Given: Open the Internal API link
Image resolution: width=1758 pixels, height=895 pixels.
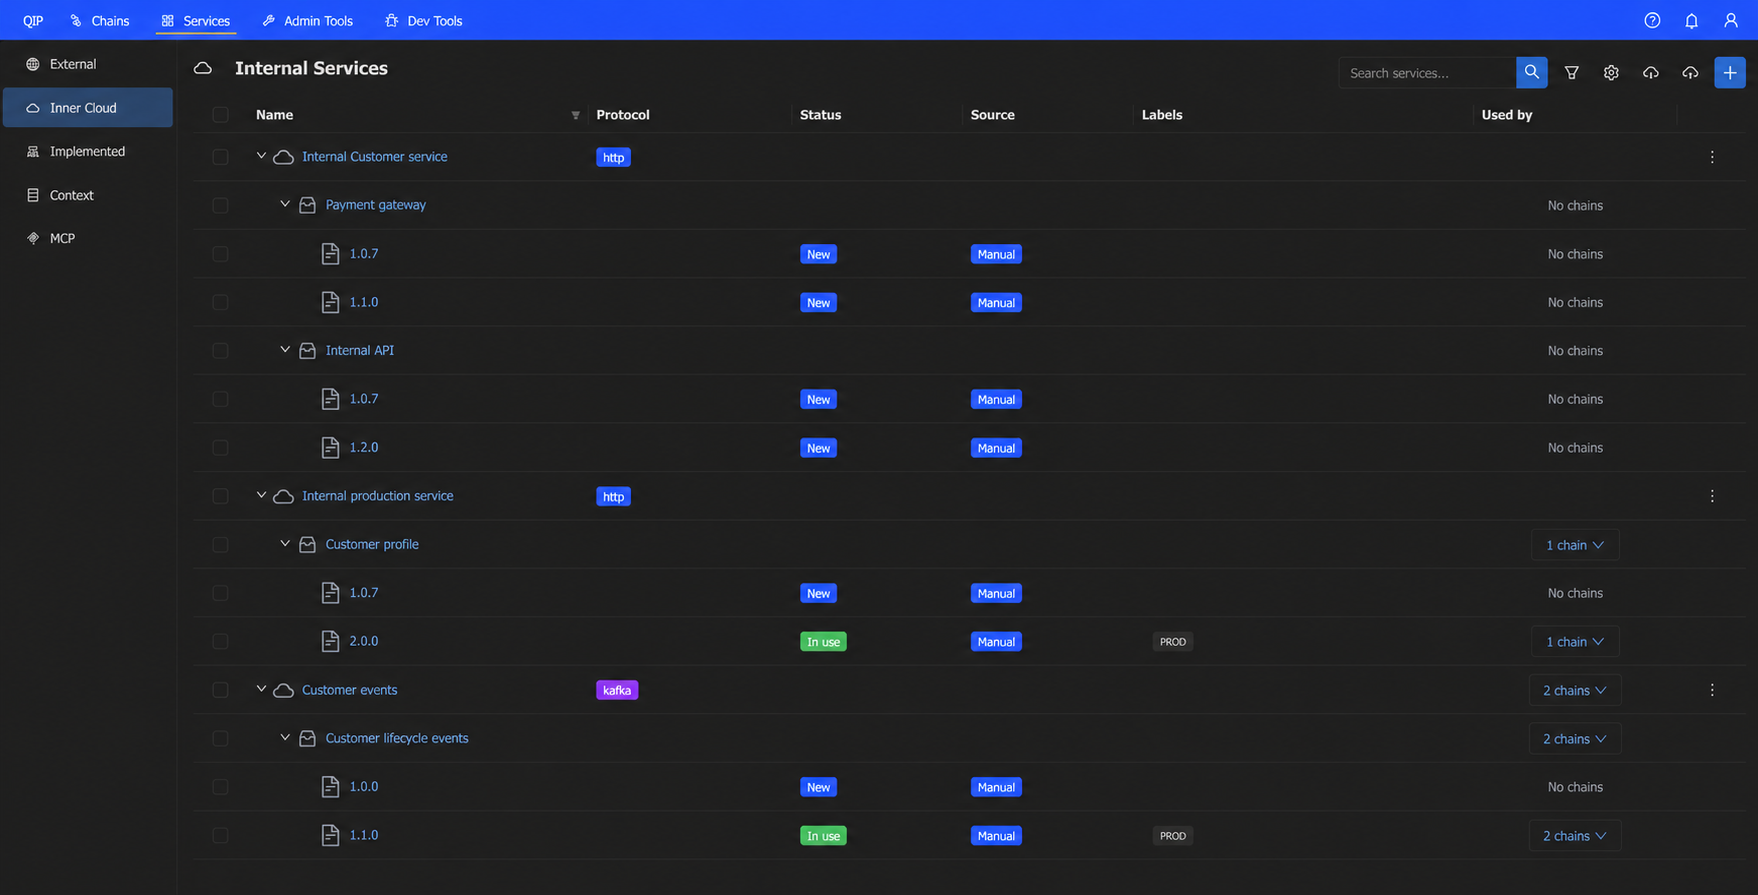Looking at the screenshot, I should pyautogui.click(x=359, y=350).
